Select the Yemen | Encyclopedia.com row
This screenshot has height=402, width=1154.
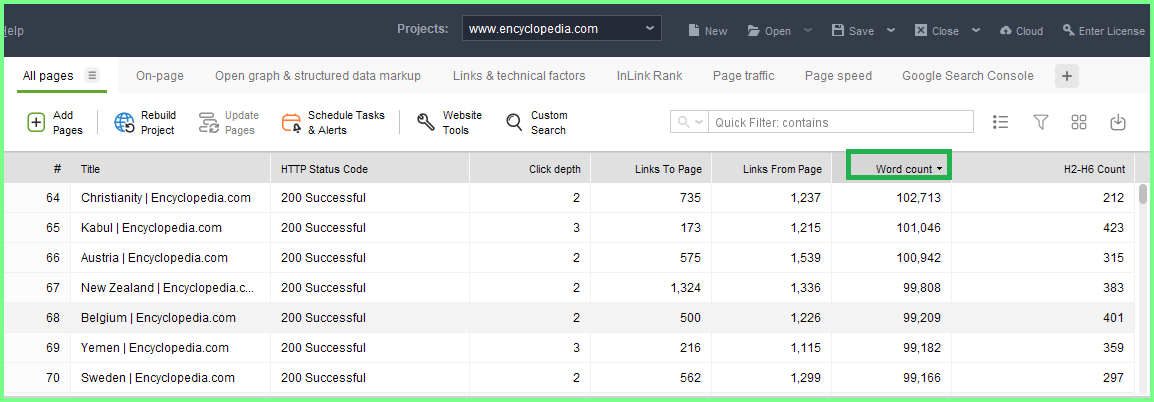coord(570,348)
